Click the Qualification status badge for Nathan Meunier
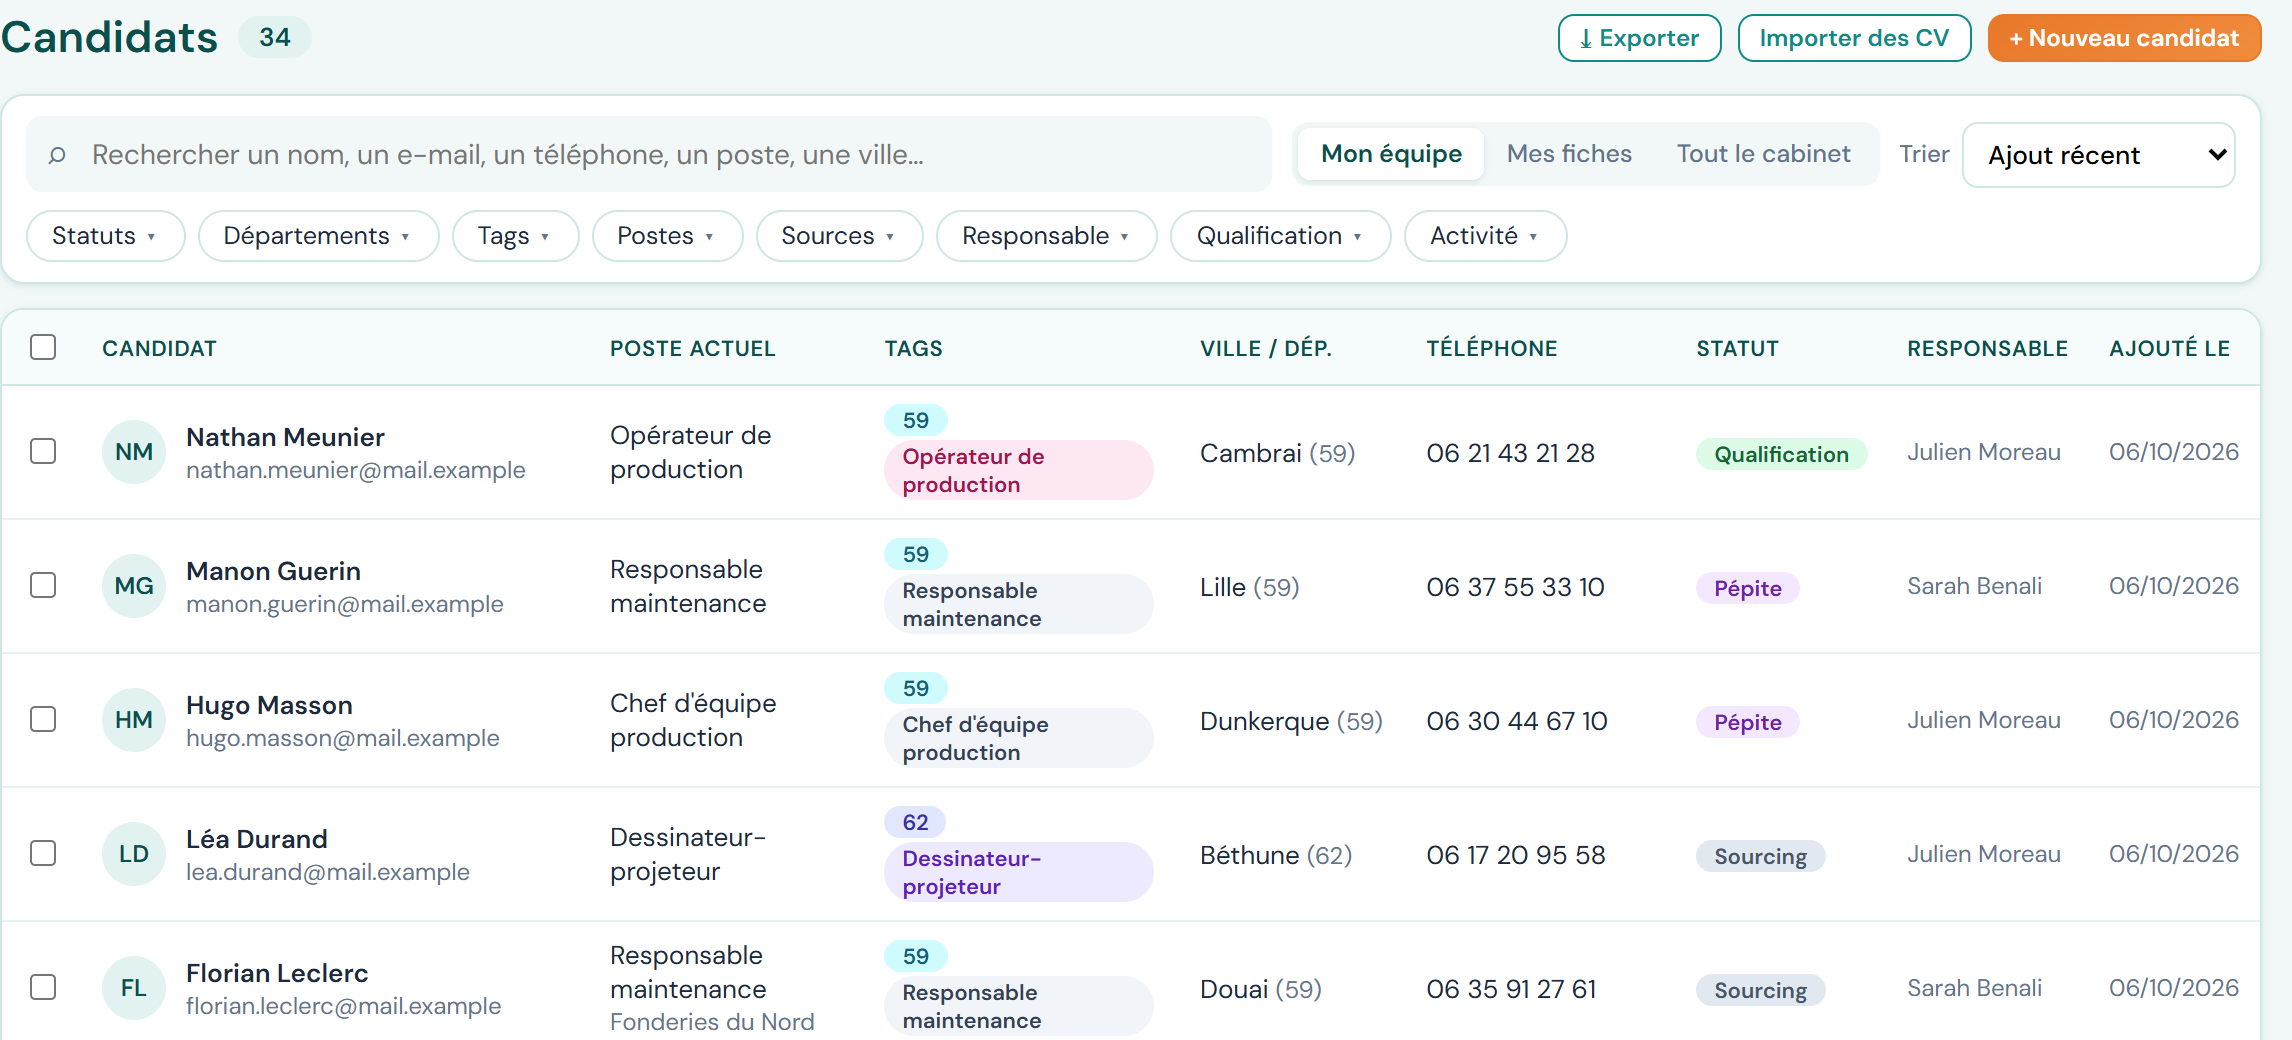The height and width of the screenshot is (1040, 2292). click(1781, 454)
